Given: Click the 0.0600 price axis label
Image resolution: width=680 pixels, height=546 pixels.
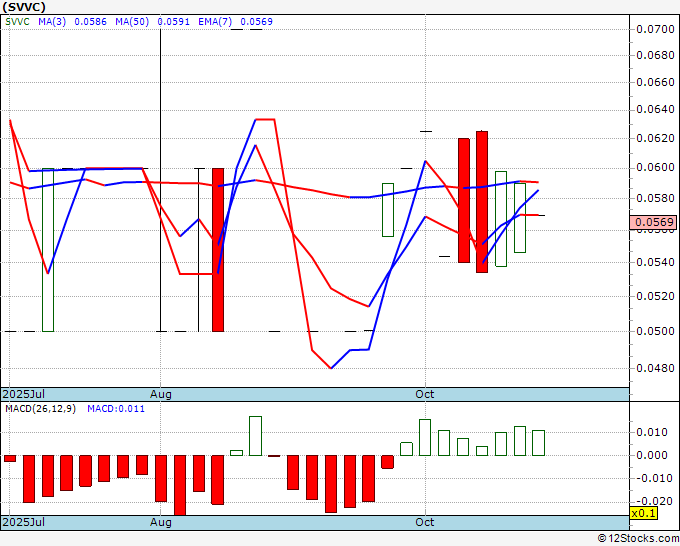Looking at the screenshot, I should click(655, 168).
